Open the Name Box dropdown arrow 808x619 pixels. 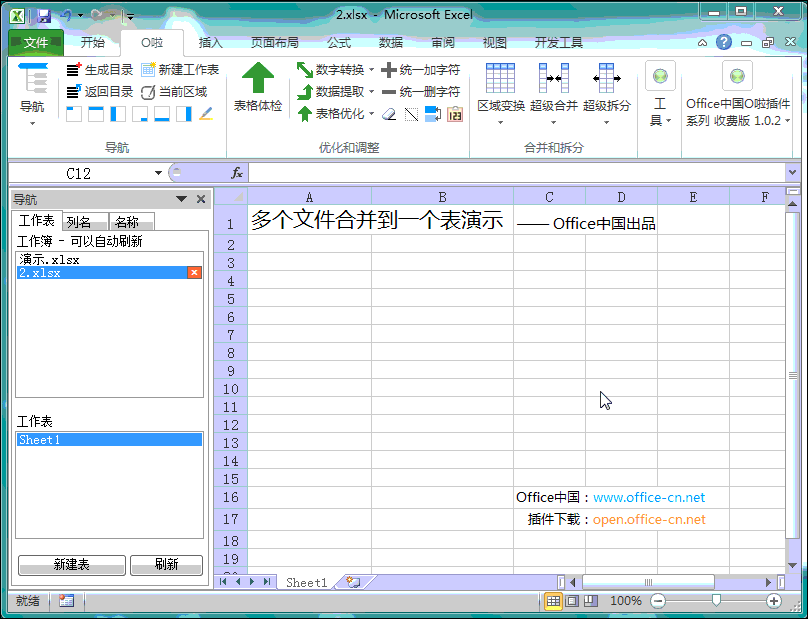158,173
